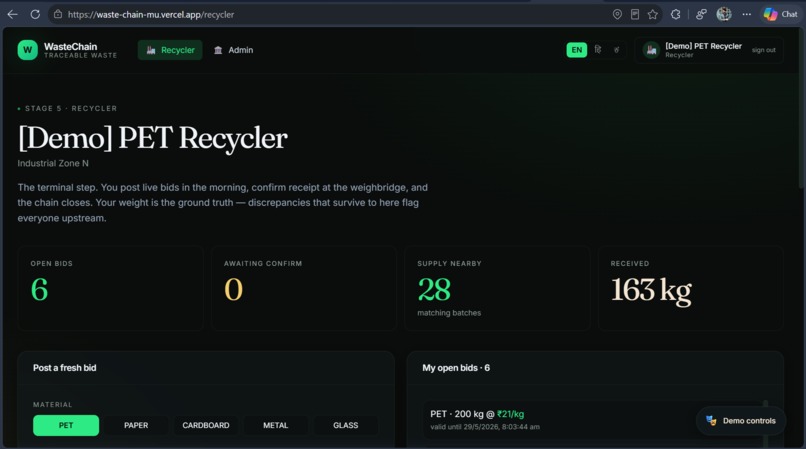Open the browser profile avatar

[x=724, y=14]
